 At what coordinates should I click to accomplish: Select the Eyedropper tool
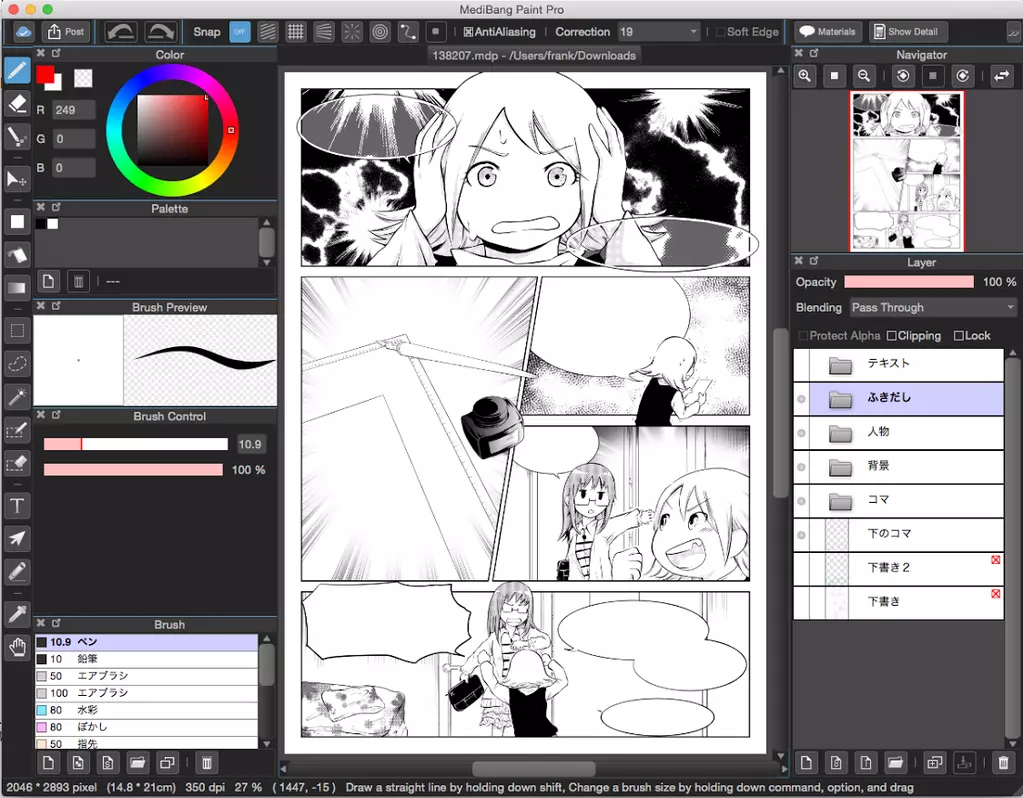click(x=18, y=613)
